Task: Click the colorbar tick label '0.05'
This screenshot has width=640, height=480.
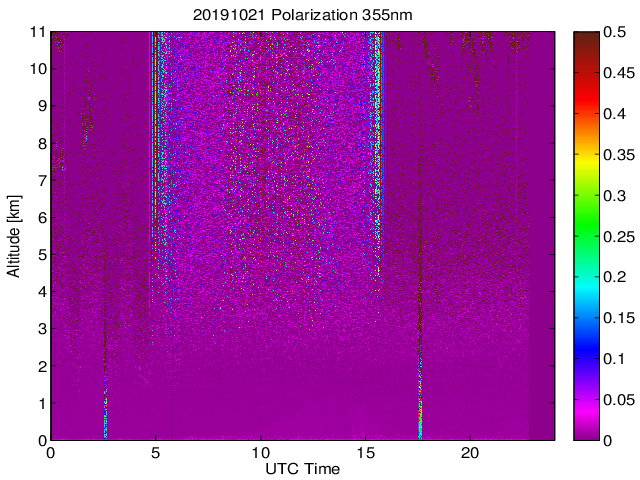Action: (619, 400)
